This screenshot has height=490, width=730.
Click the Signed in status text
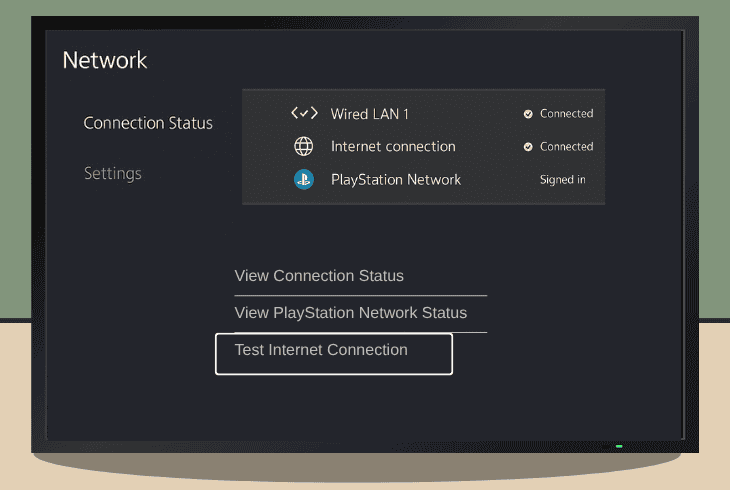[562, 180]
